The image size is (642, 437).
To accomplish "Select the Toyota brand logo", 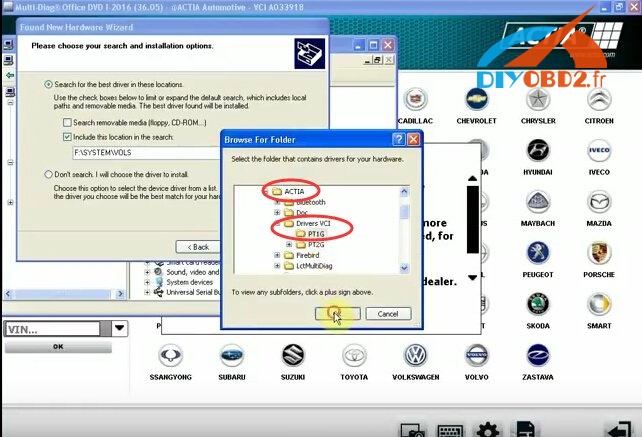I will (x=353, y=356).
